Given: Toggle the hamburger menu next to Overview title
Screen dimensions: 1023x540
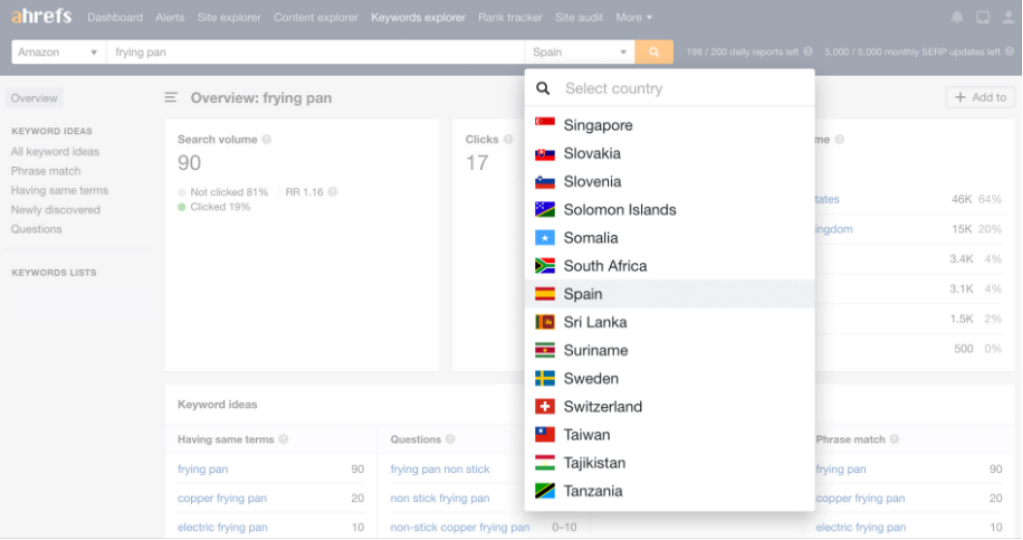Looking at the screenshot, I should [171, 98].
